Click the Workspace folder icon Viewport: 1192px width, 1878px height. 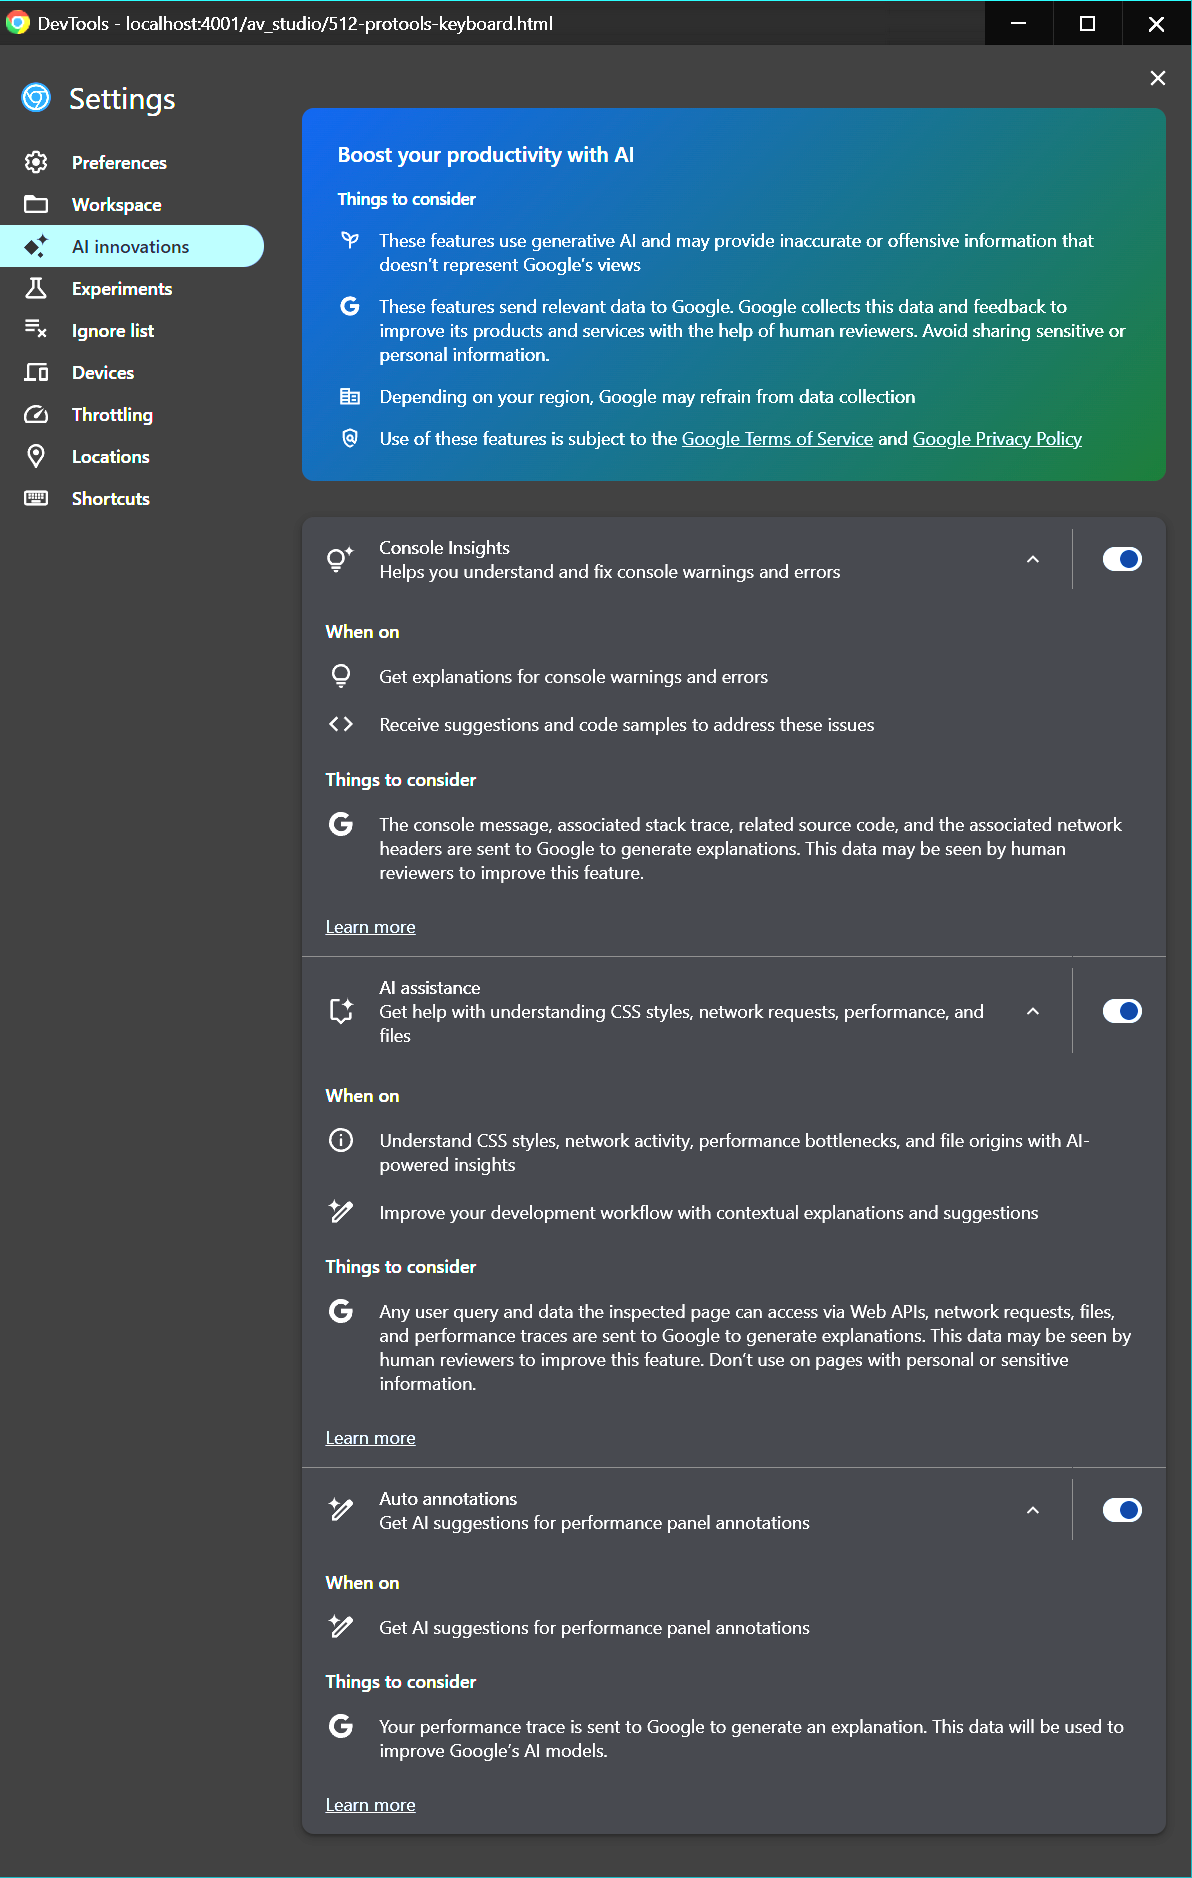[x=36, y=205]
